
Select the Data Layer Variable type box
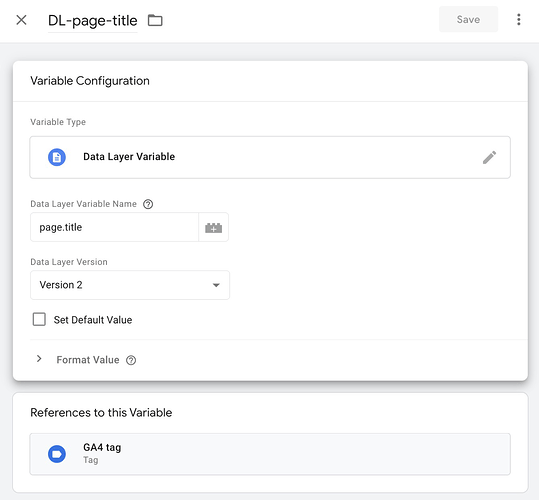pyautogui.click(x=270, y=157)
